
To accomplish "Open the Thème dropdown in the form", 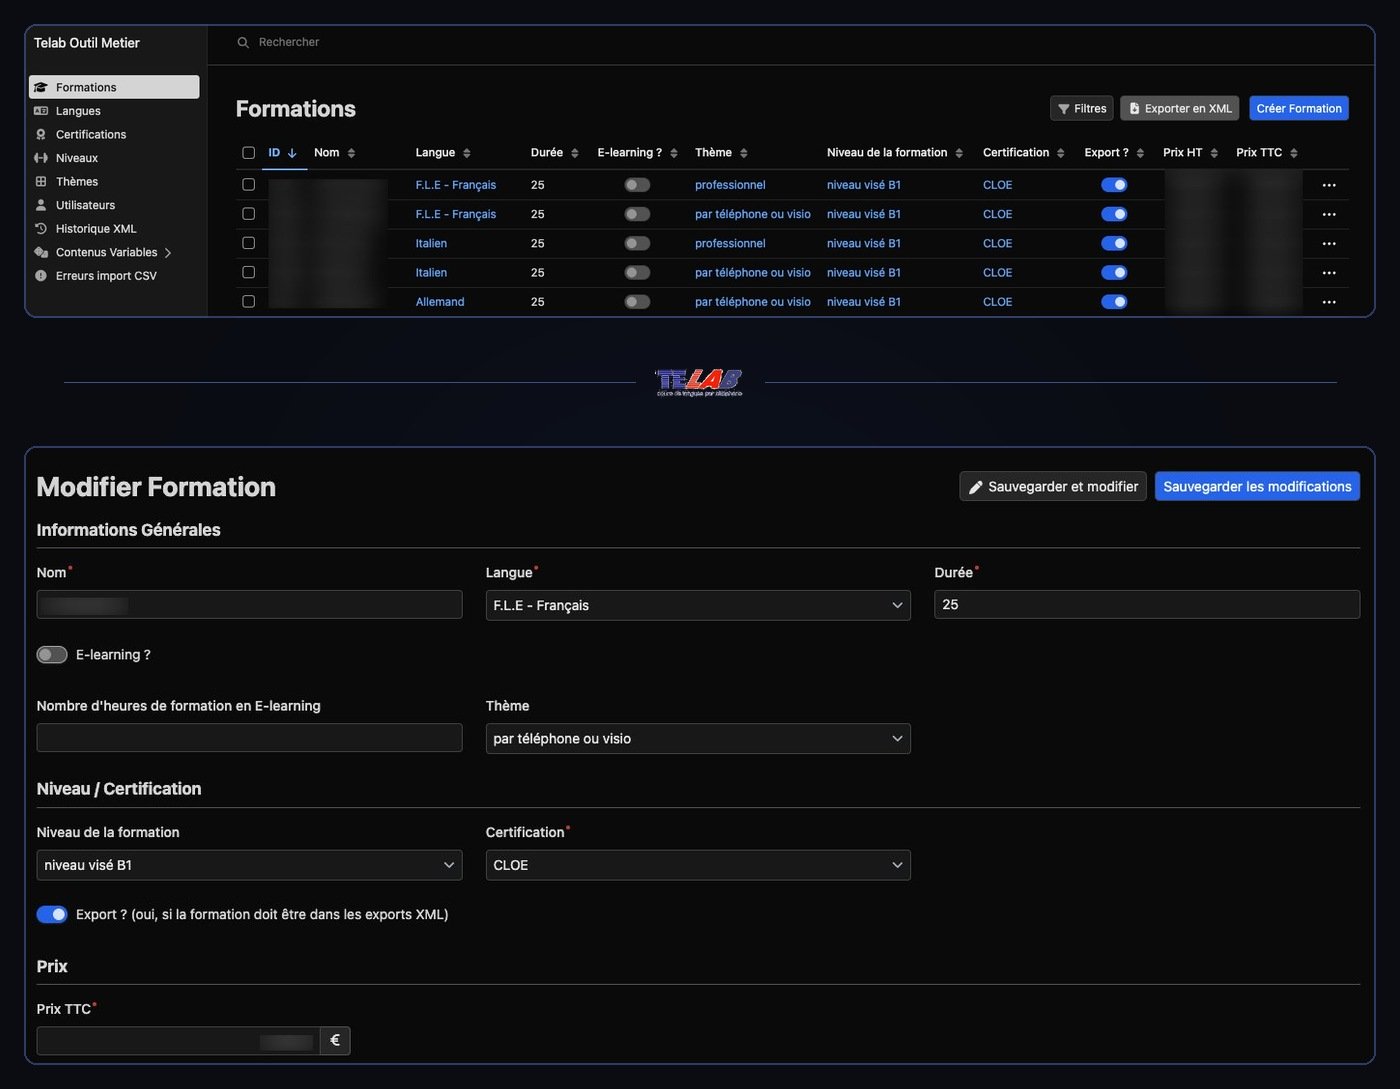I will click(698, 738).
